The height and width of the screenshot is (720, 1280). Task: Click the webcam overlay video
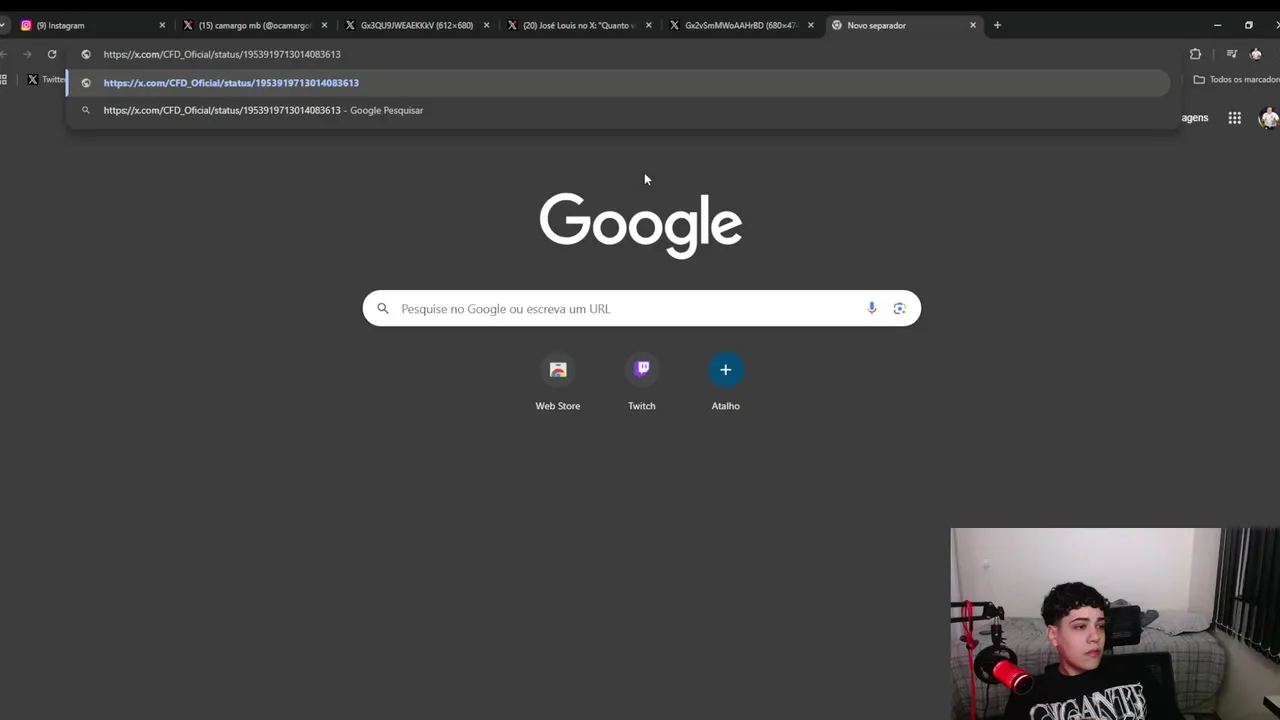1115,624
